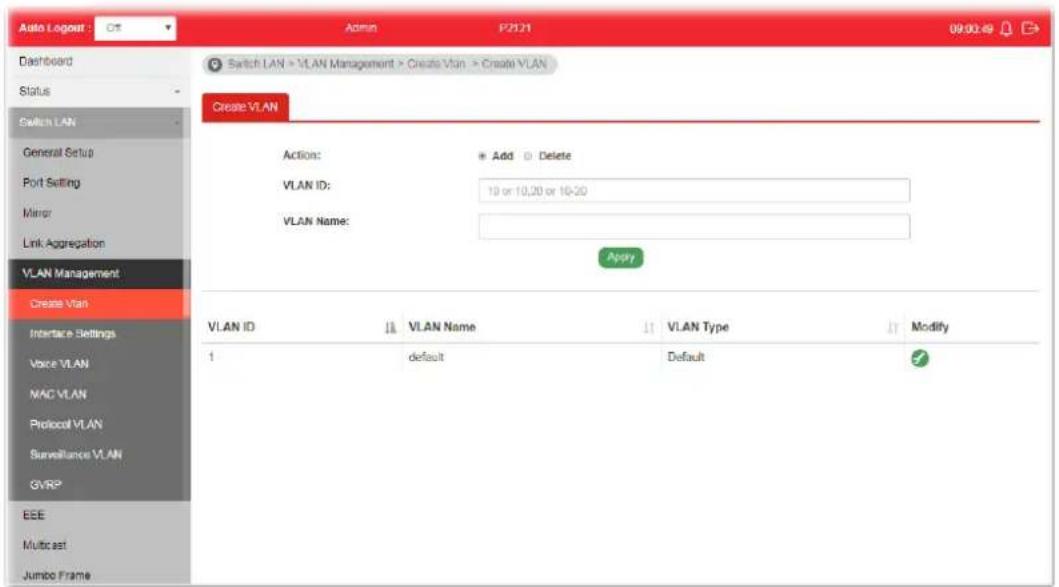Open Jumbo Frame in sidebar
1059x587 pixels.
click(99, 575)
